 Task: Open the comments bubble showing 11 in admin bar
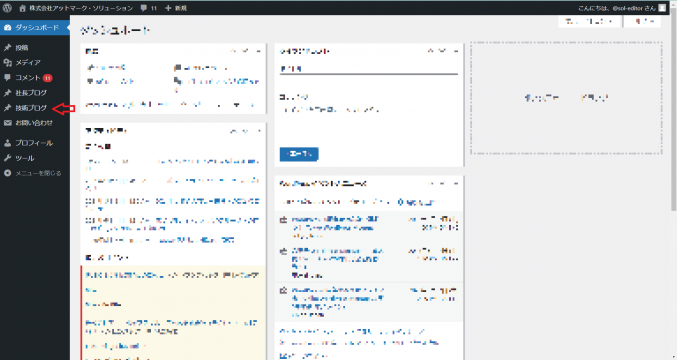[x=149, y=8]
